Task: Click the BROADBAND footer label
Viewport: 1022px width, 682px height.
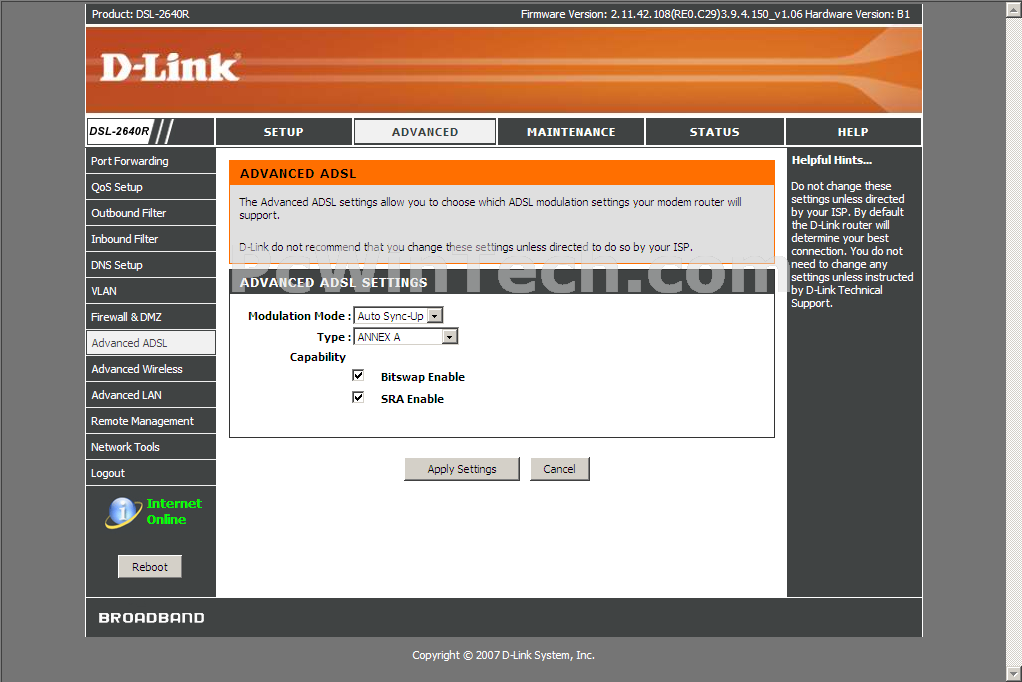Action: (151, 618)
